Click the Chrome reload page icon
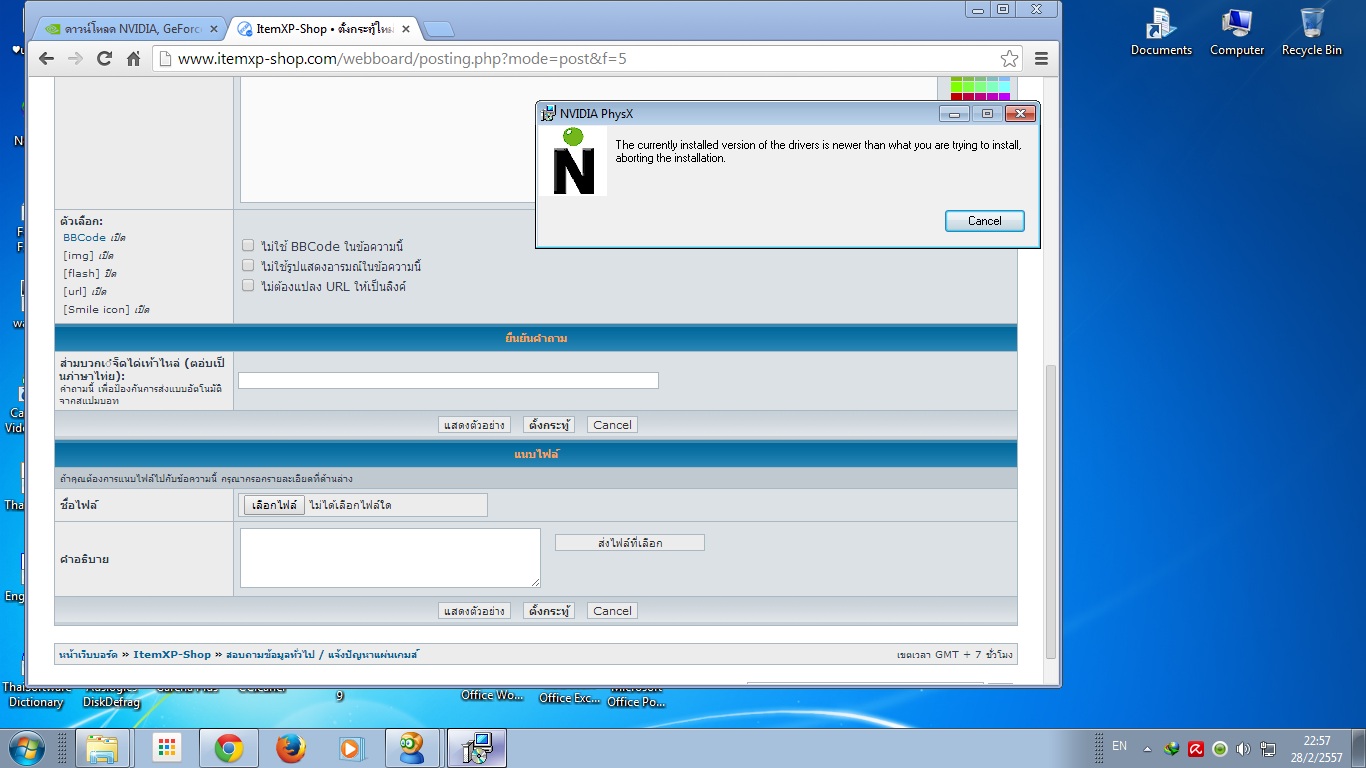The width and height of the screenshot is (1366, 768). click(x=104, y=59)
